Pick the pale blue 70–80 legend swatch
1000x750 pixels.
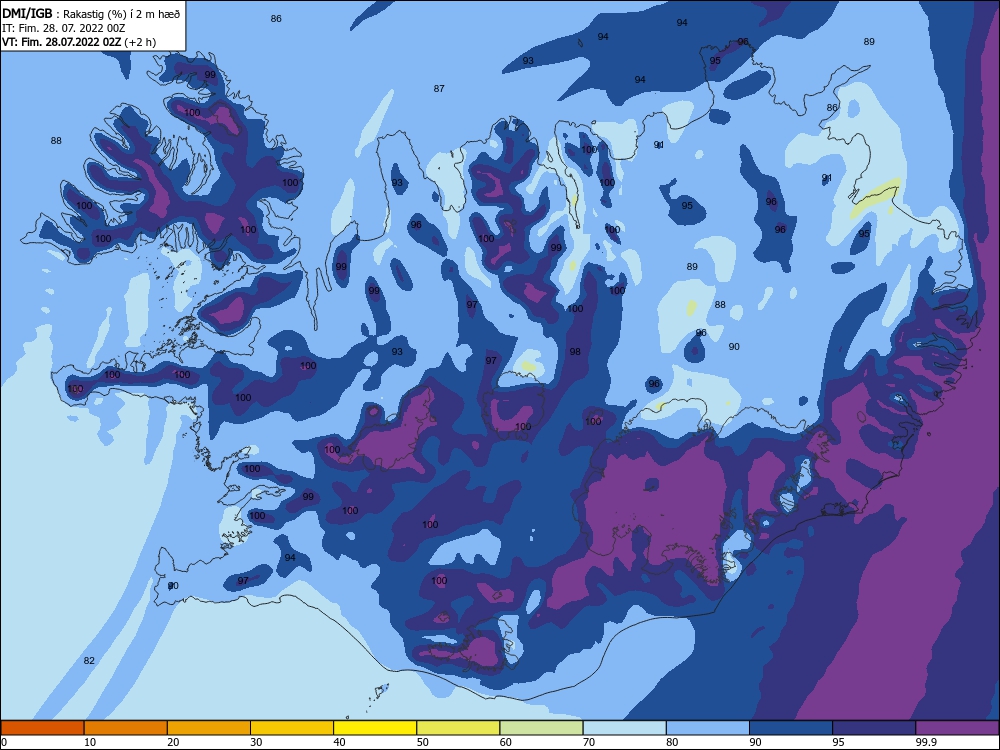click(x=625, y=728)
